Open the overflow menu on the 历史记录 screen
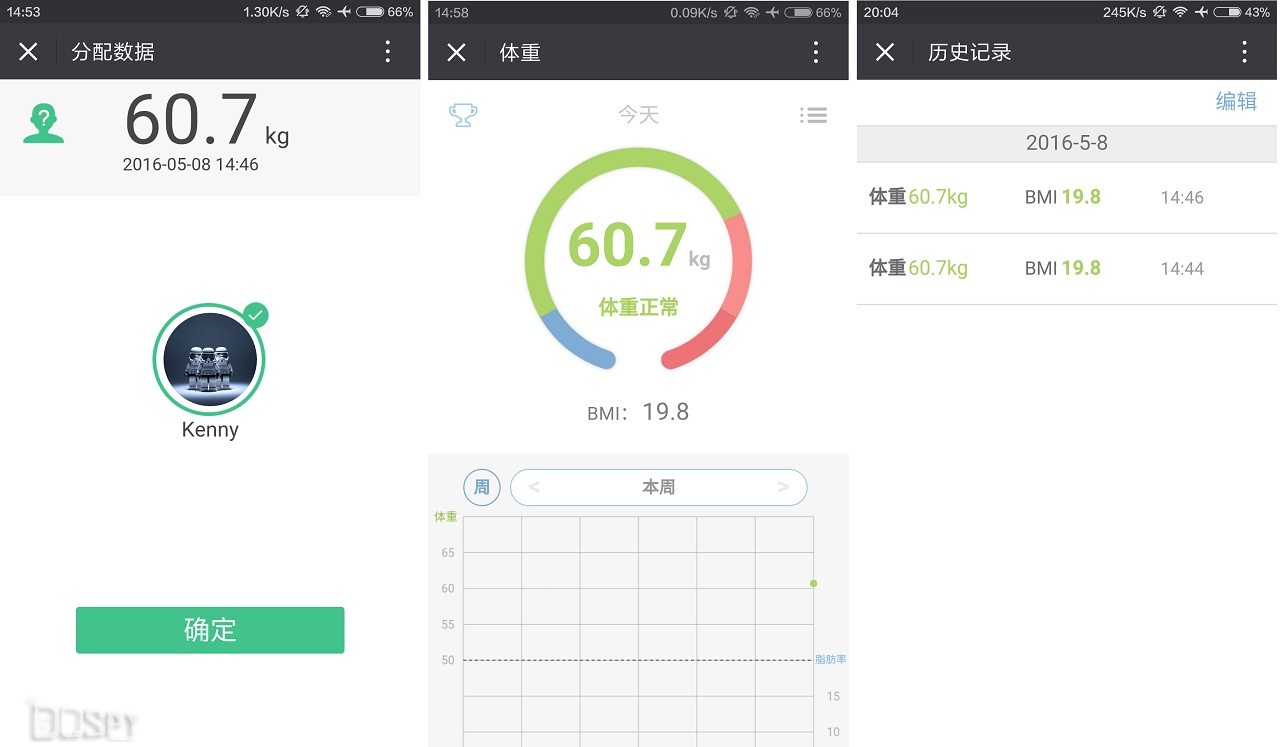 [1245, 51]
